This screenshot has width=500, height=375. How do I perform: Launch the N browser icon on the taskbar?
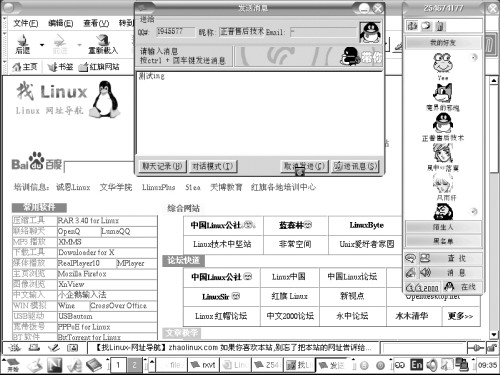pyautogui.click(x=54, y=365)
